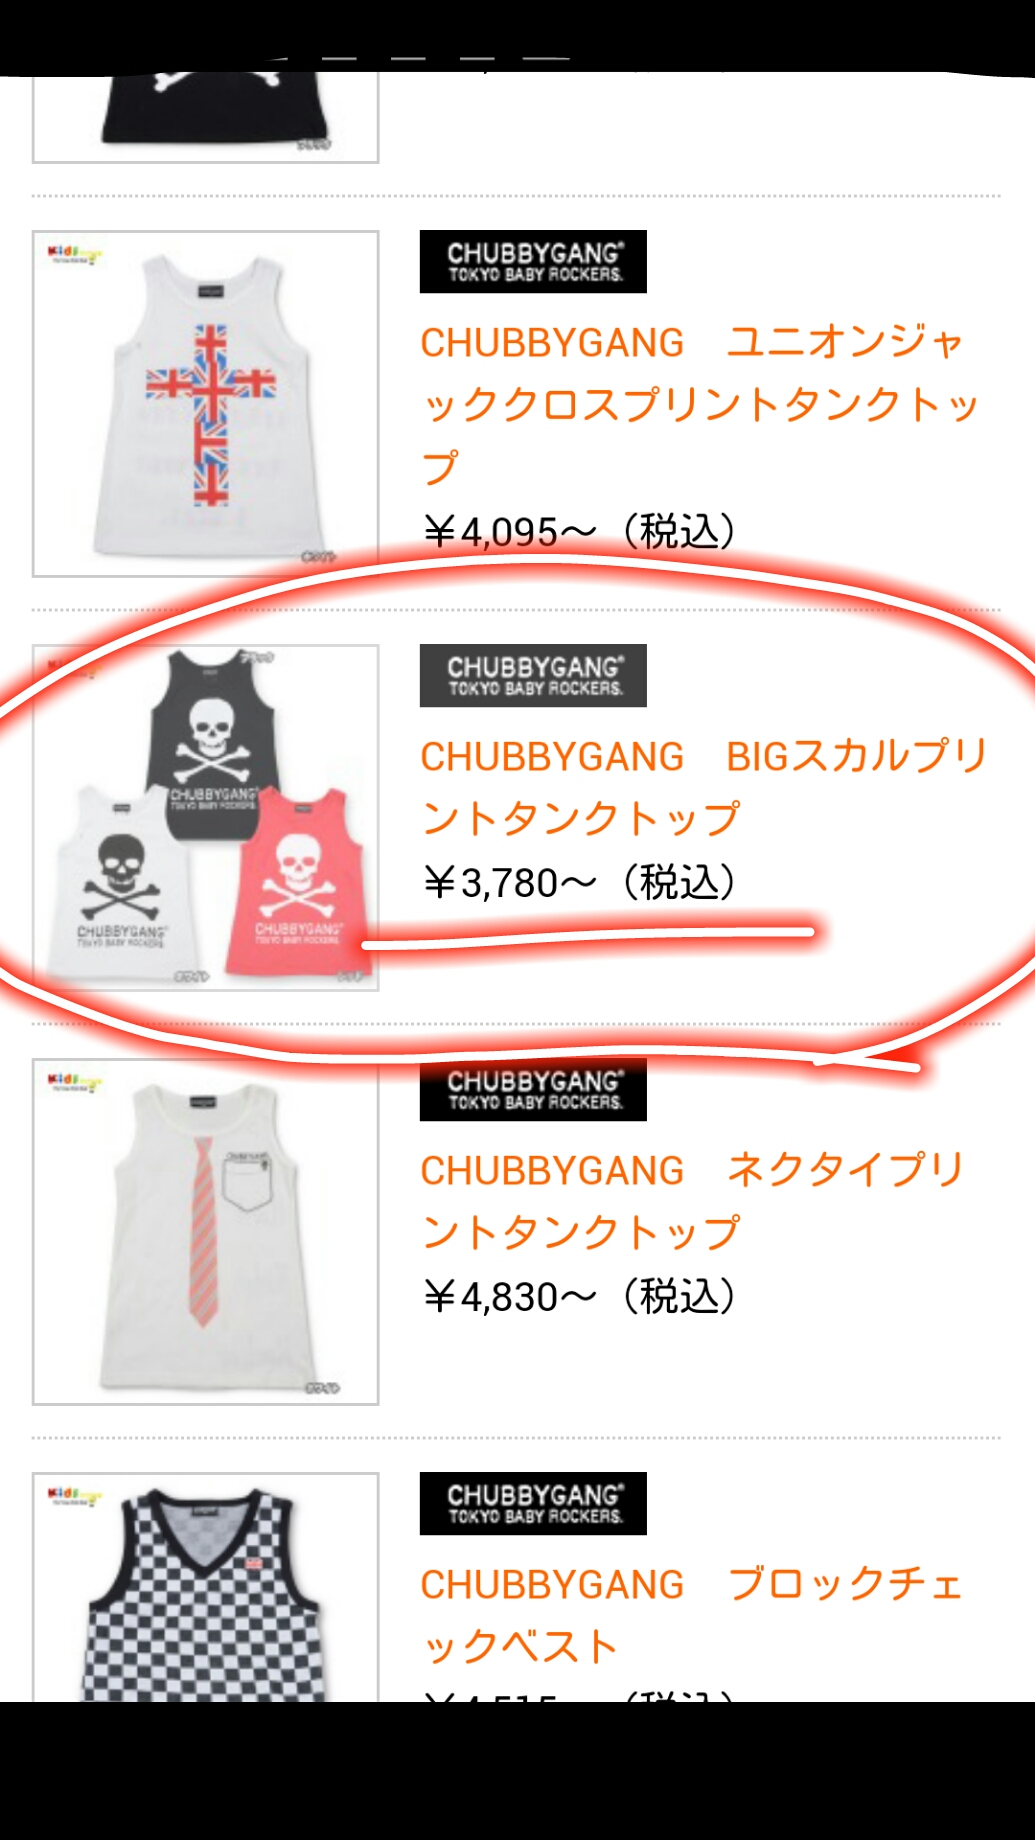Open CHUBBYGANG ネクタイプリントタンクトップ link
The width and height of the screenshot is (1035, 1840).
pyautogui.click(x=692, y=1202)
